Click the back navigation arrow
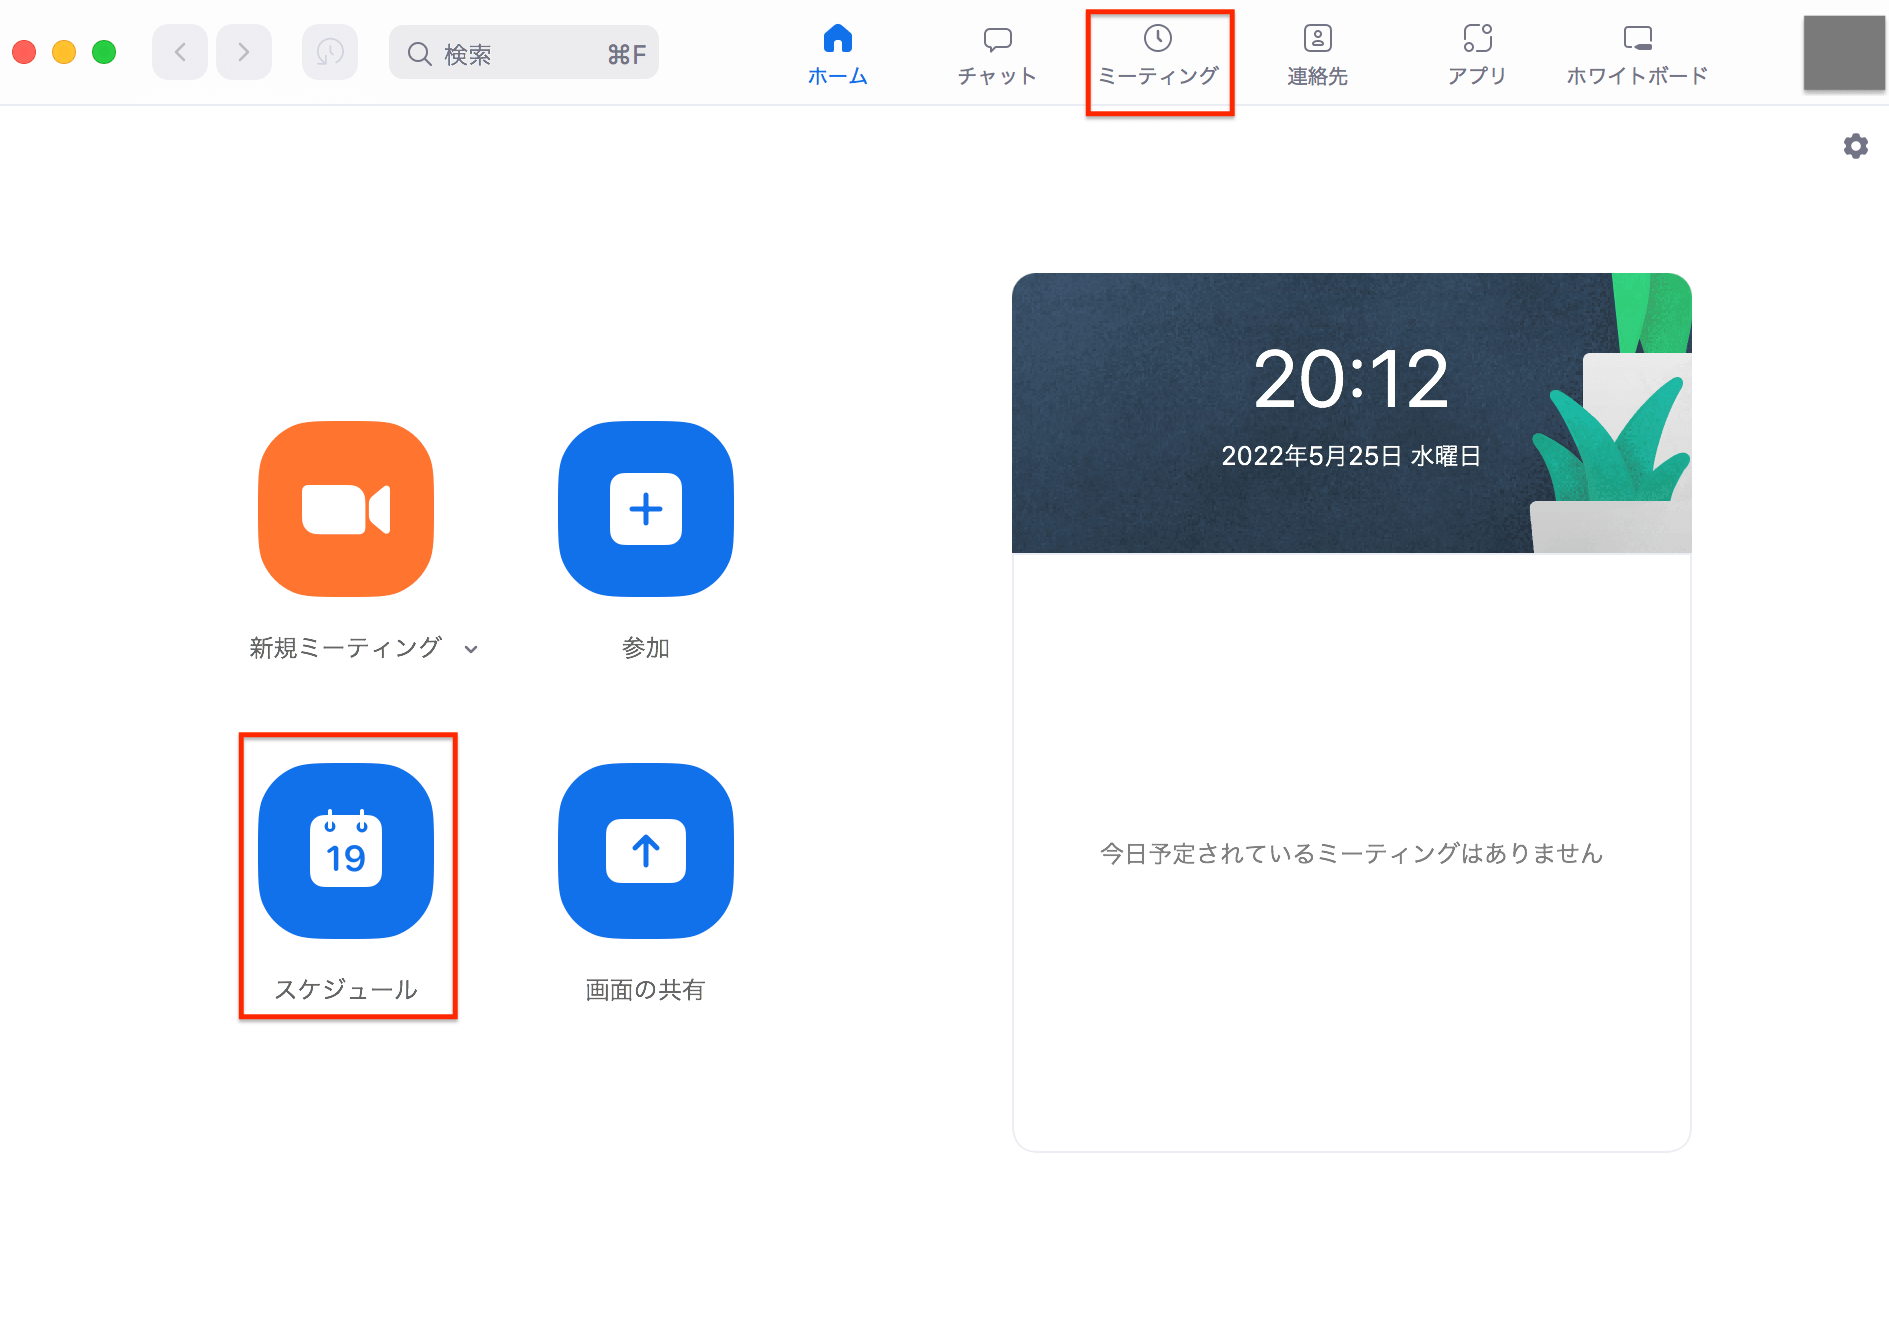Viewport: 1889px width, 1317px height. [179, 52]
